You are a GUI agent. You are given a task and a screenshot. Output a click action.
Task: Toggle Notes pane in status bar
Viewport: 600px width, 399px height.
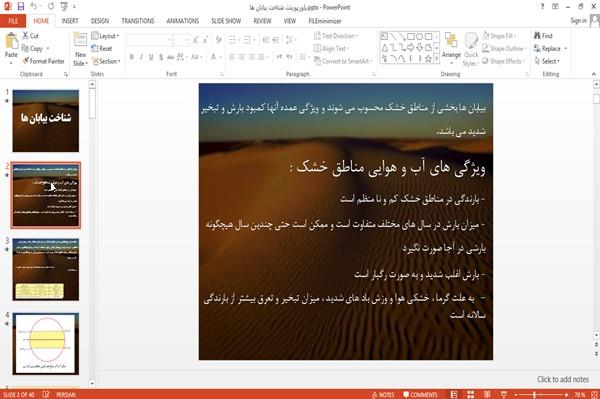[x=383, y=394]
